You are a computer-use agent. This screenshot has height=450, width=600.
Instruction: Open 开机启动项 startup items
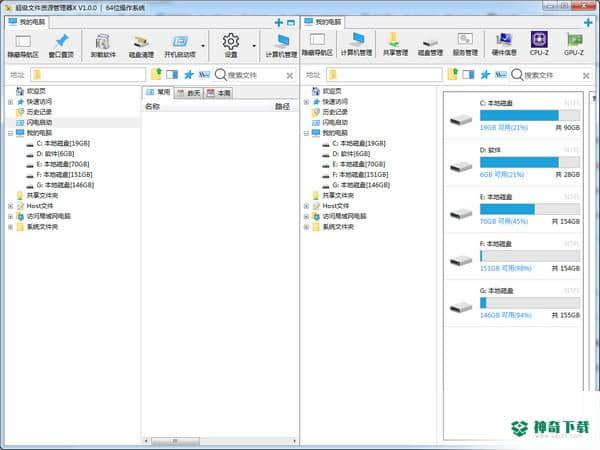[x=180, y=46]
